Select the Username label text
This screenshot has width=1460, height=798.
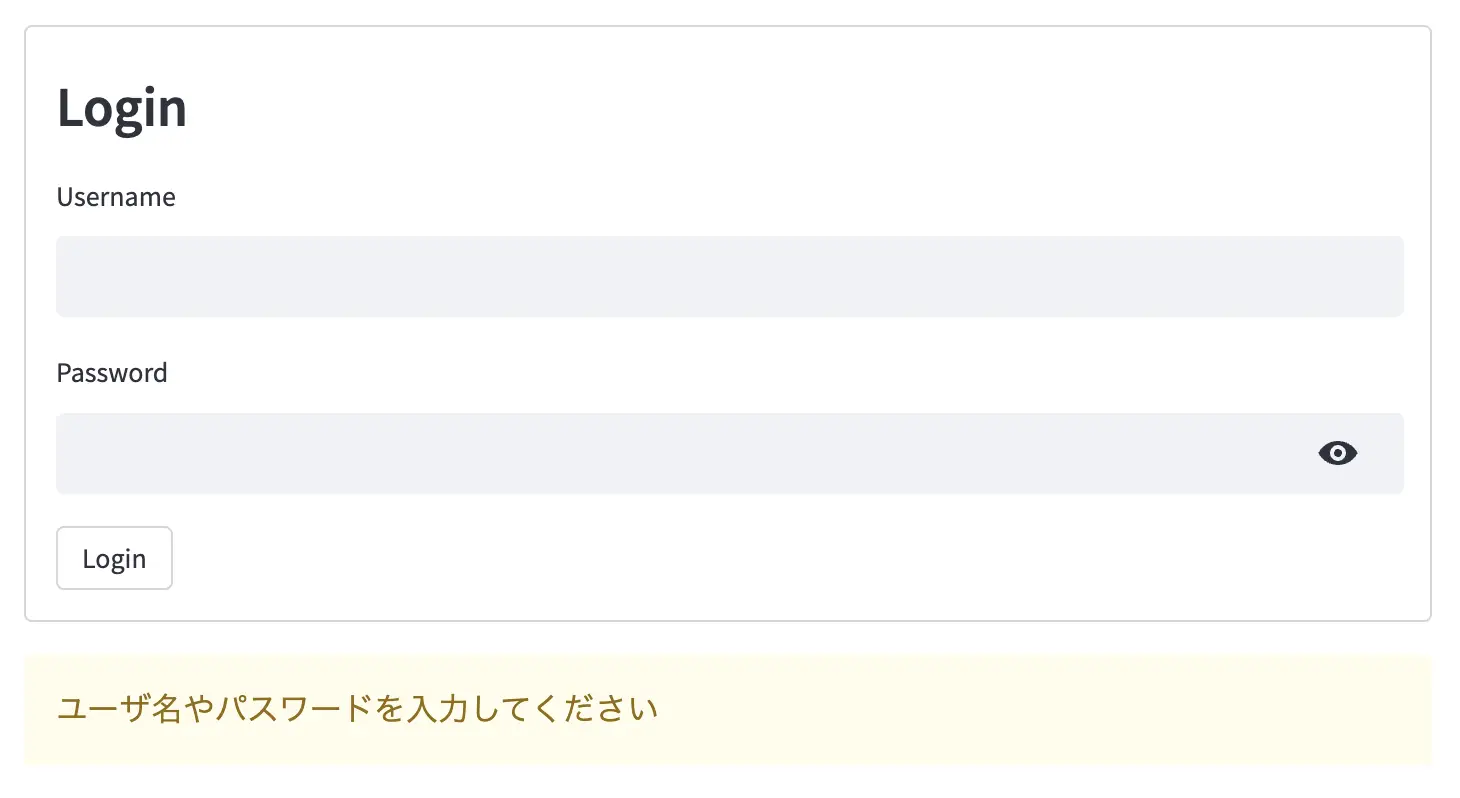pyautogui.click(x=116, y=197)
